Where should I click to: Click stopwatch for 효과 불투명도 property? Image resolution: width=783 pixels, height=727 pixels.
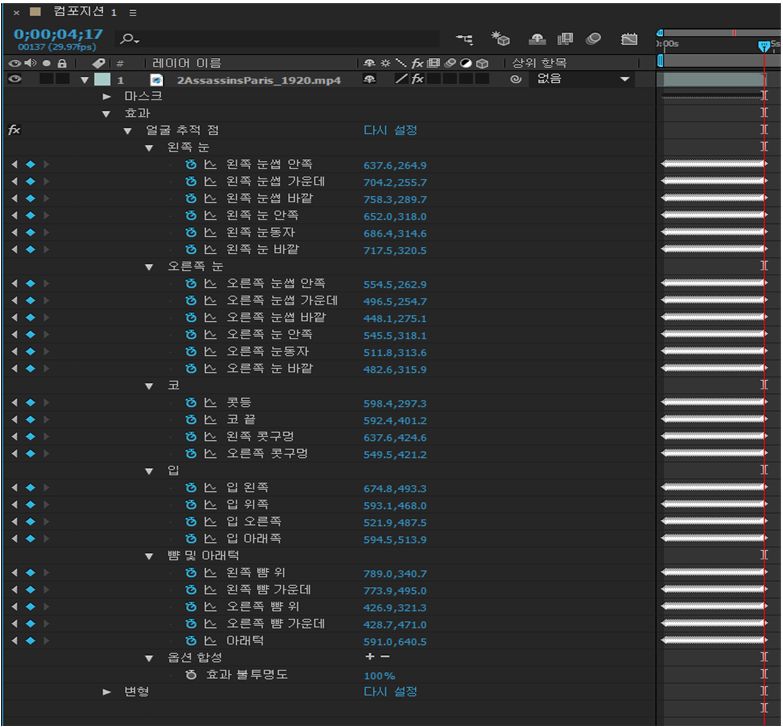[191, 675]
